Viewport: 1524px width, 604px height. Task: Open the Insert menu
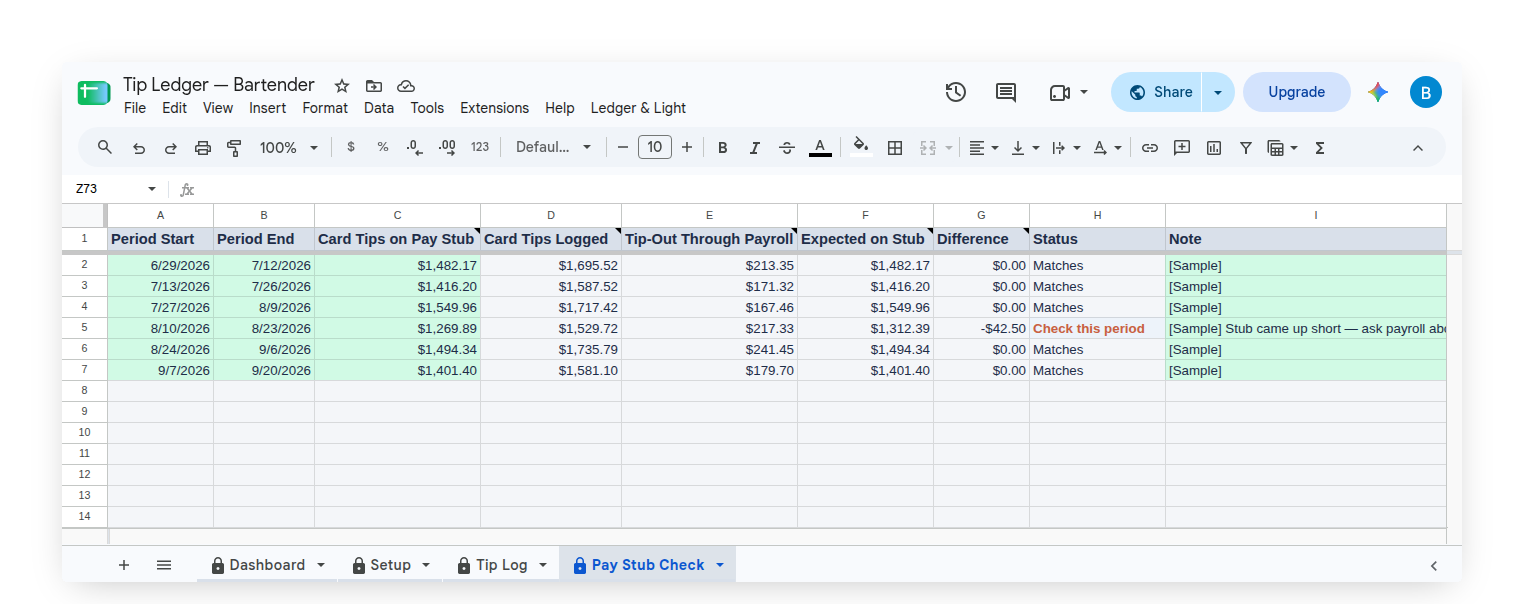pyautogui.click(x=267, y=108)
